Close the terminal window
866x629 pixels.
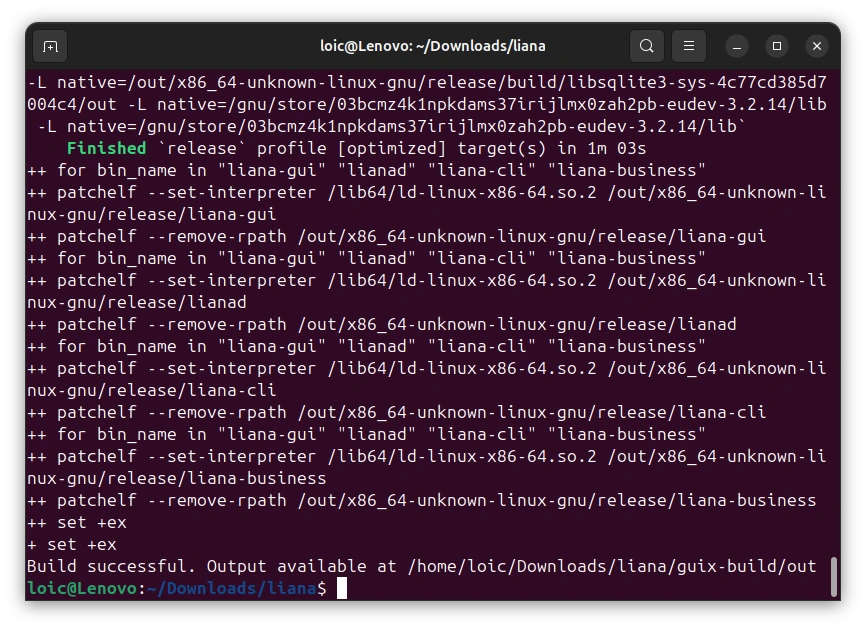(x=817, y=46)
